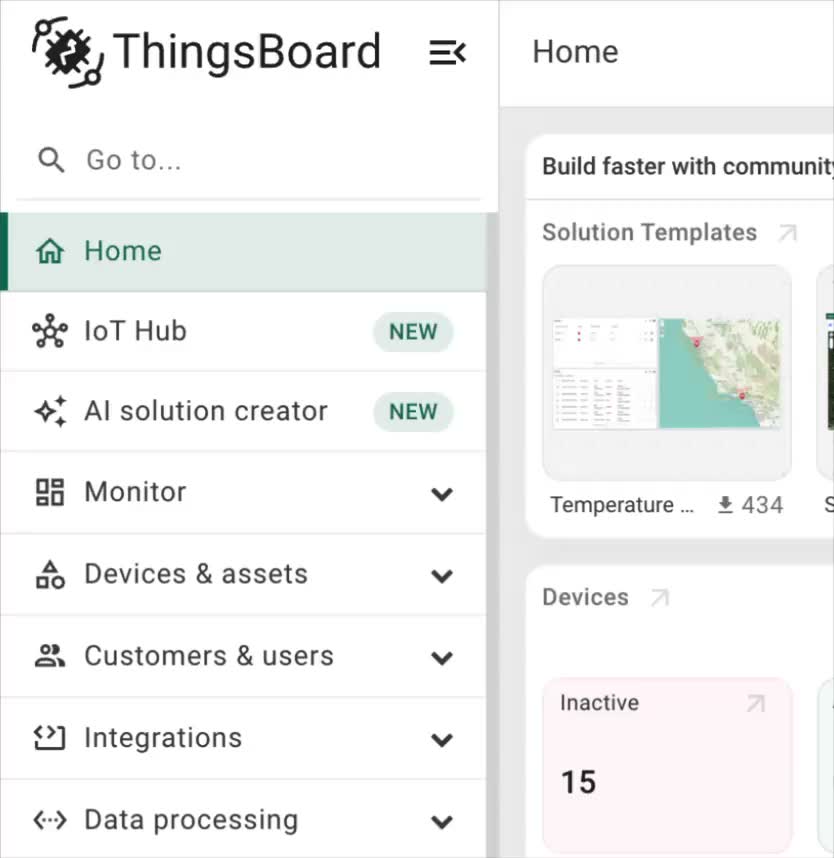Screen dimensions: 834x858
Task: Open the Temperature template thumbnail
Action: tap(667, 373)
